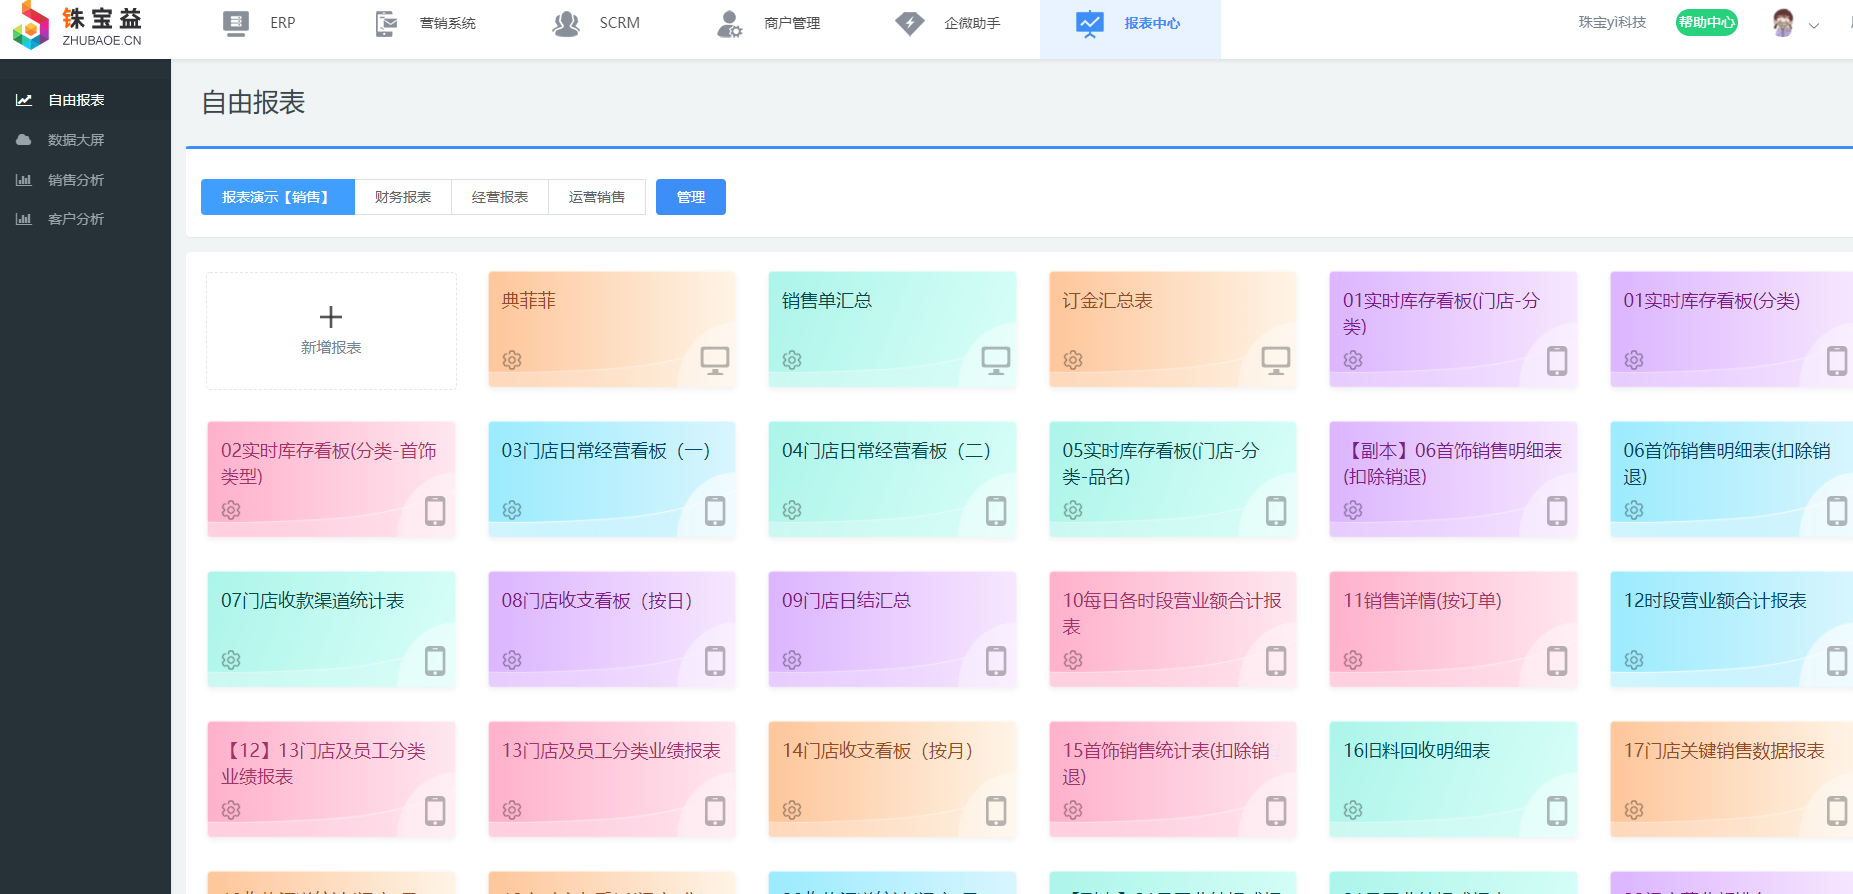This screenshot has width=1853, height=894.
Task: Click the 商户管理 user-gear icon
Action: (x=730, y=23)
